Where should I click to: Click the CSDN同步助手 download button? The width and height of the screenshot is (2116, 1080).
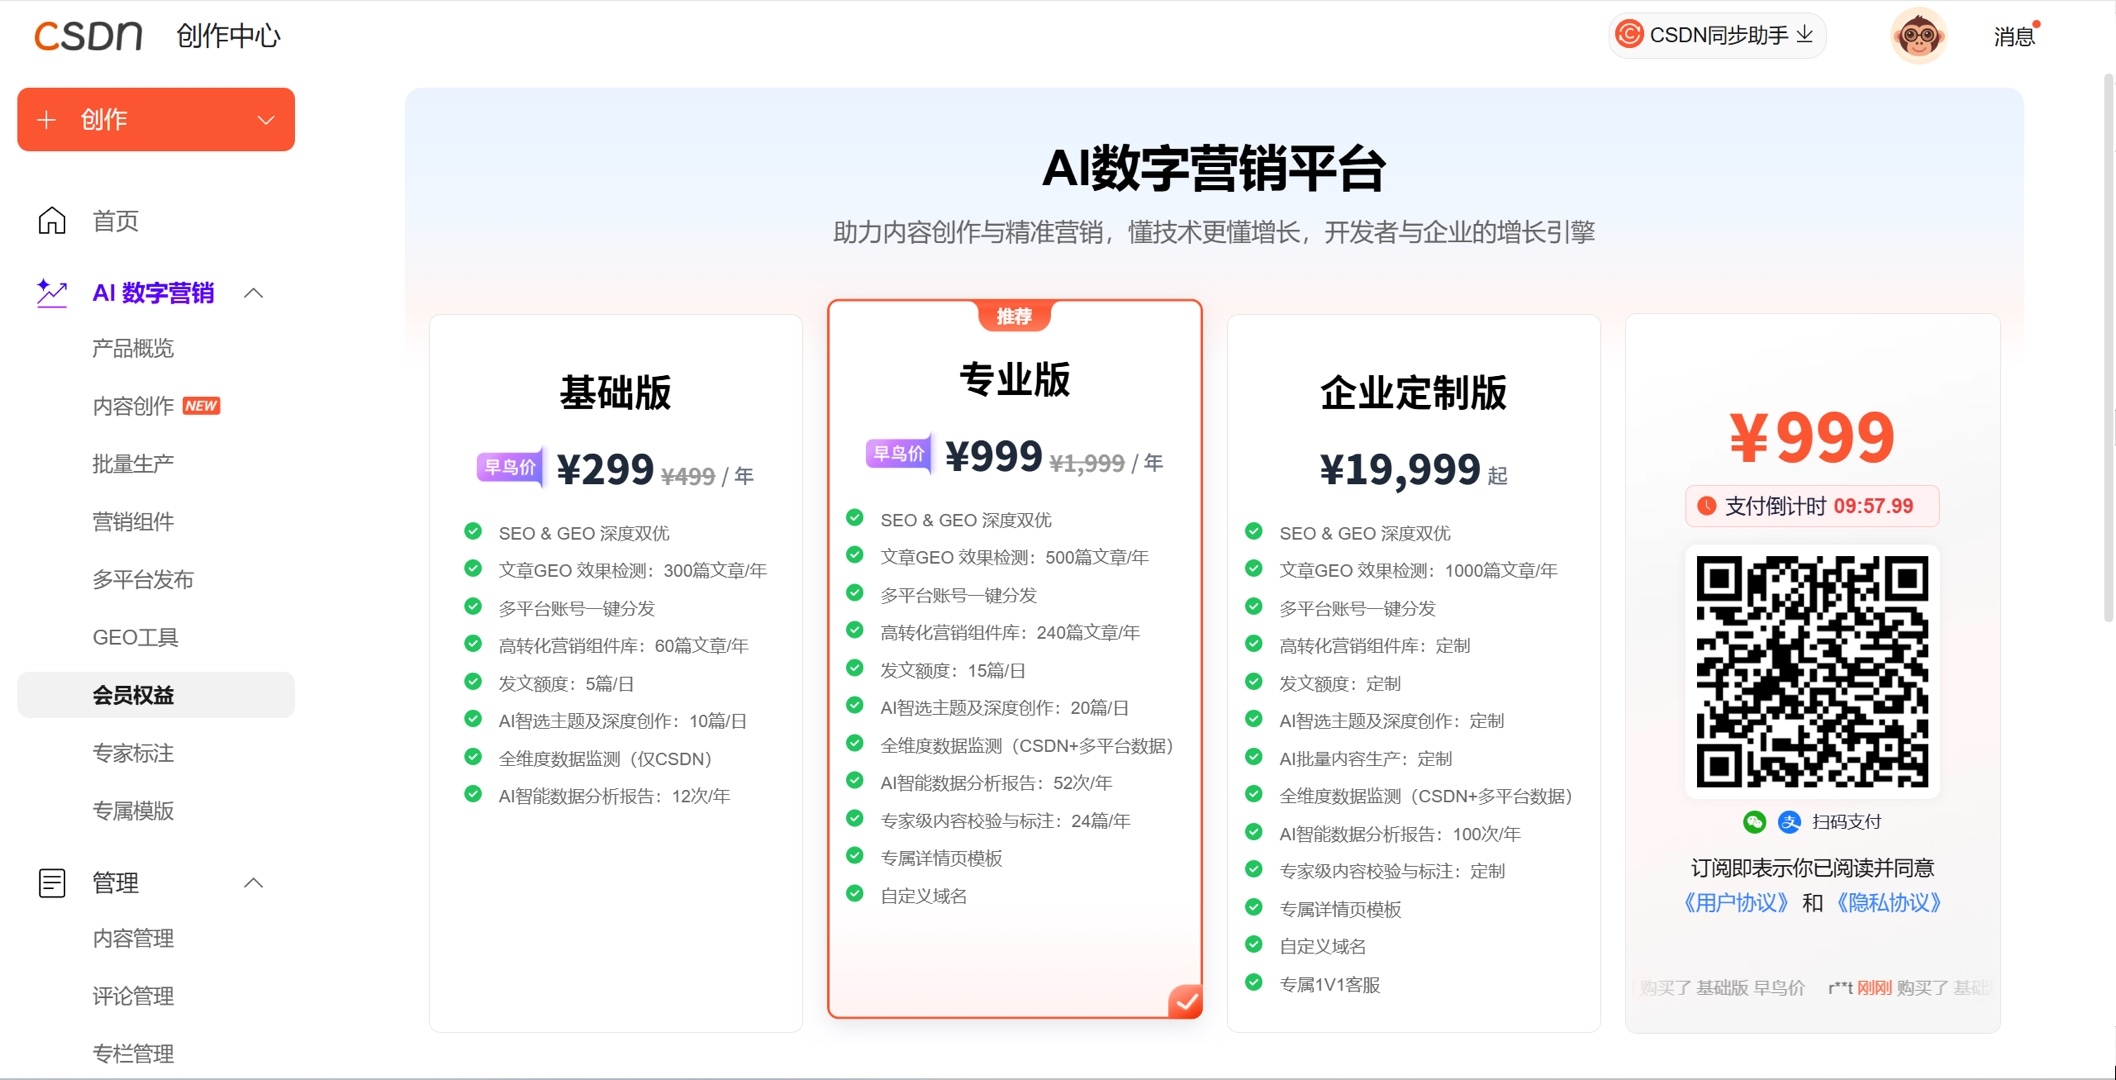point(1716,35)
